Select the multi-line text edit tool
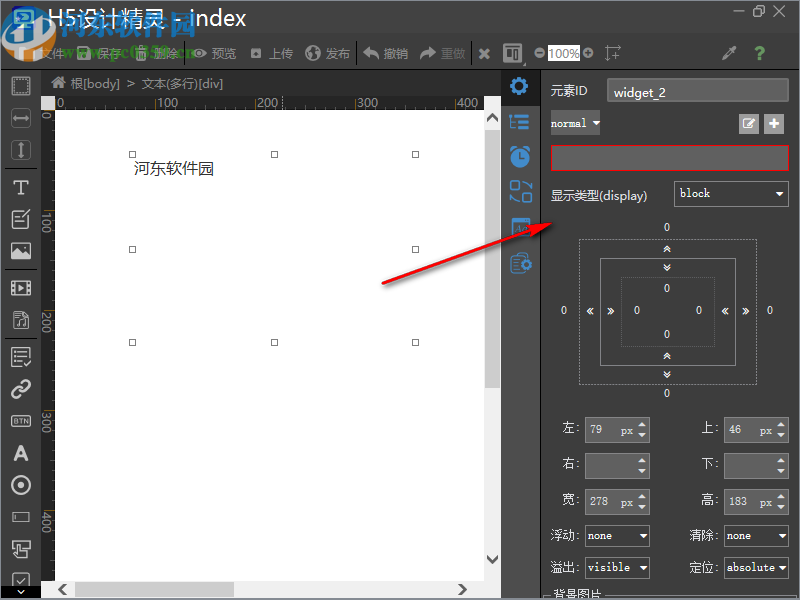This screenshot has width=800, height=600. pos(21,219)
